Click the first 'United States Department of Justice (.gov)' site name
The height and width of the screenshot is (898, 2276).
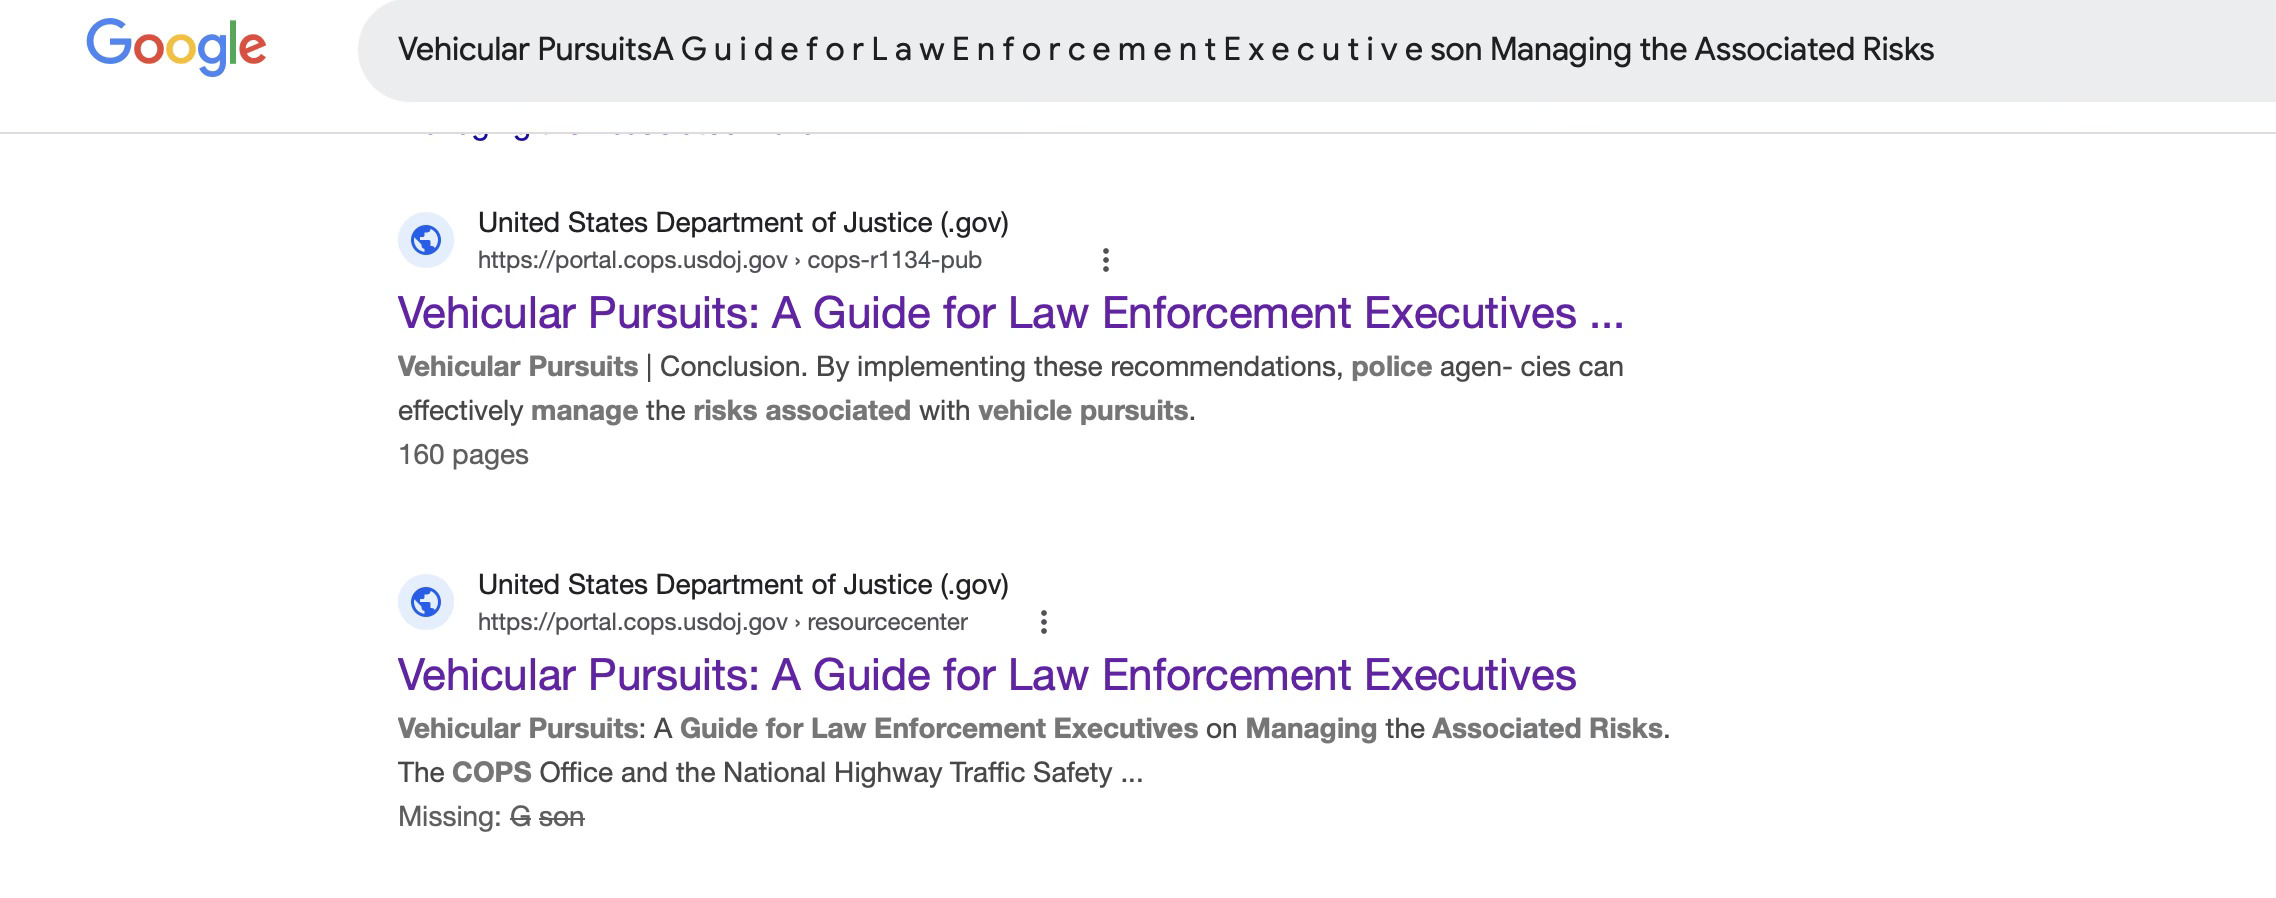click(x=743, y=222)
